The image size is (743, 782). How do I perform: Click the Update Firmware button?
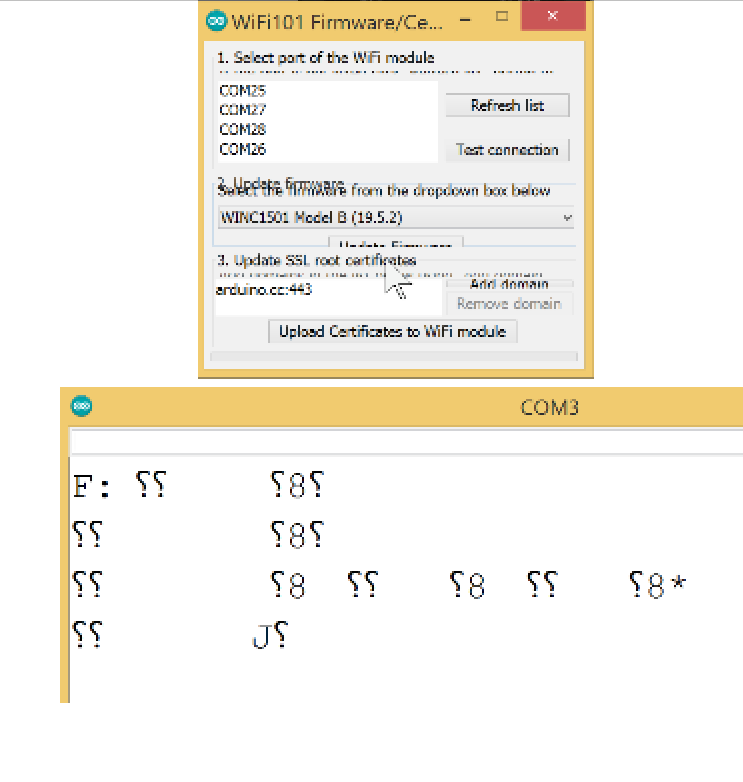click(396, 242)
